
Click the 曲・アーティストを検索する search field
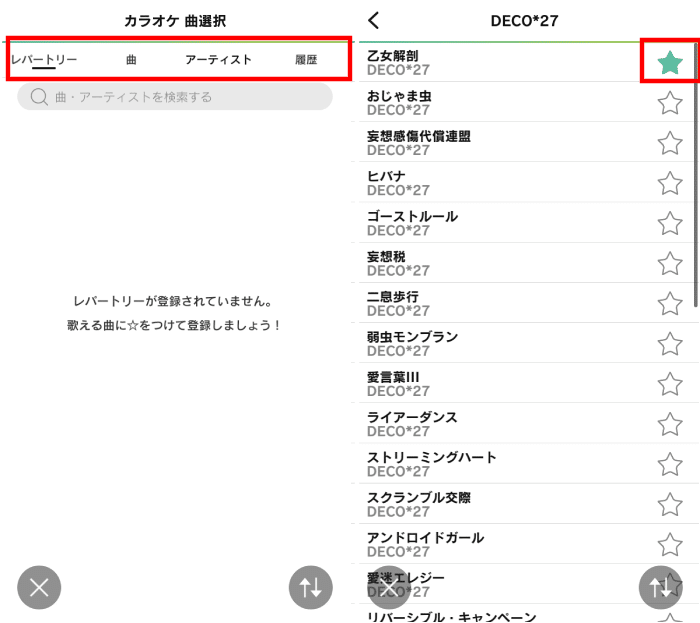pos(175,96)
